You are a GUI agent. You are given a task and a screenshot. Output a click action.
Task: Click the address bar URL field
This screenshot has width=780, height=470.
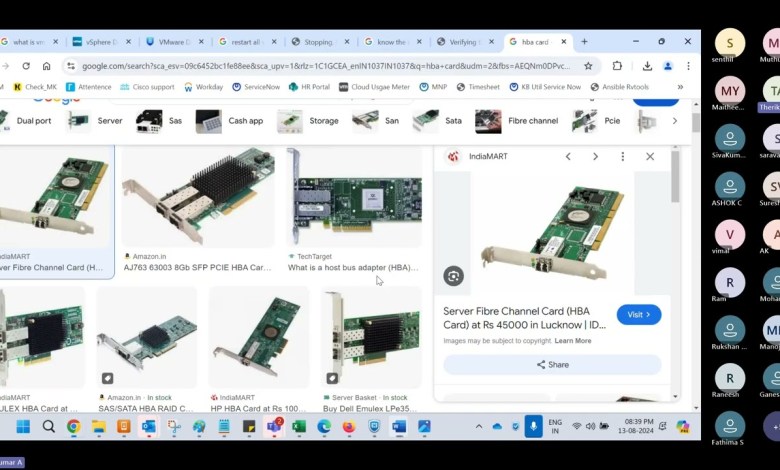[x=326, y=66]
